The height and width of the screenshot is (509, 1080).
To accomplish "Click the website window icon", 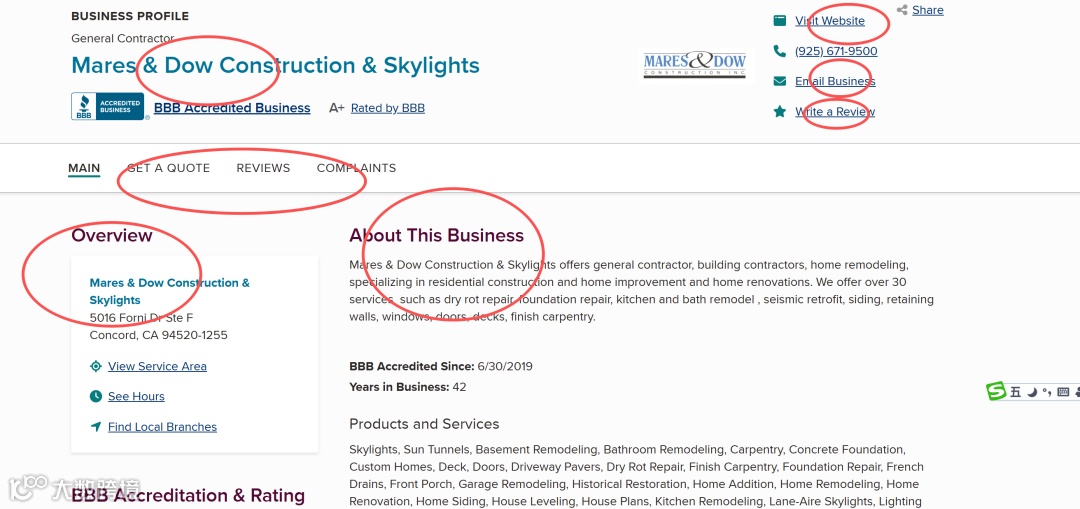I will [x=780, y=21].
